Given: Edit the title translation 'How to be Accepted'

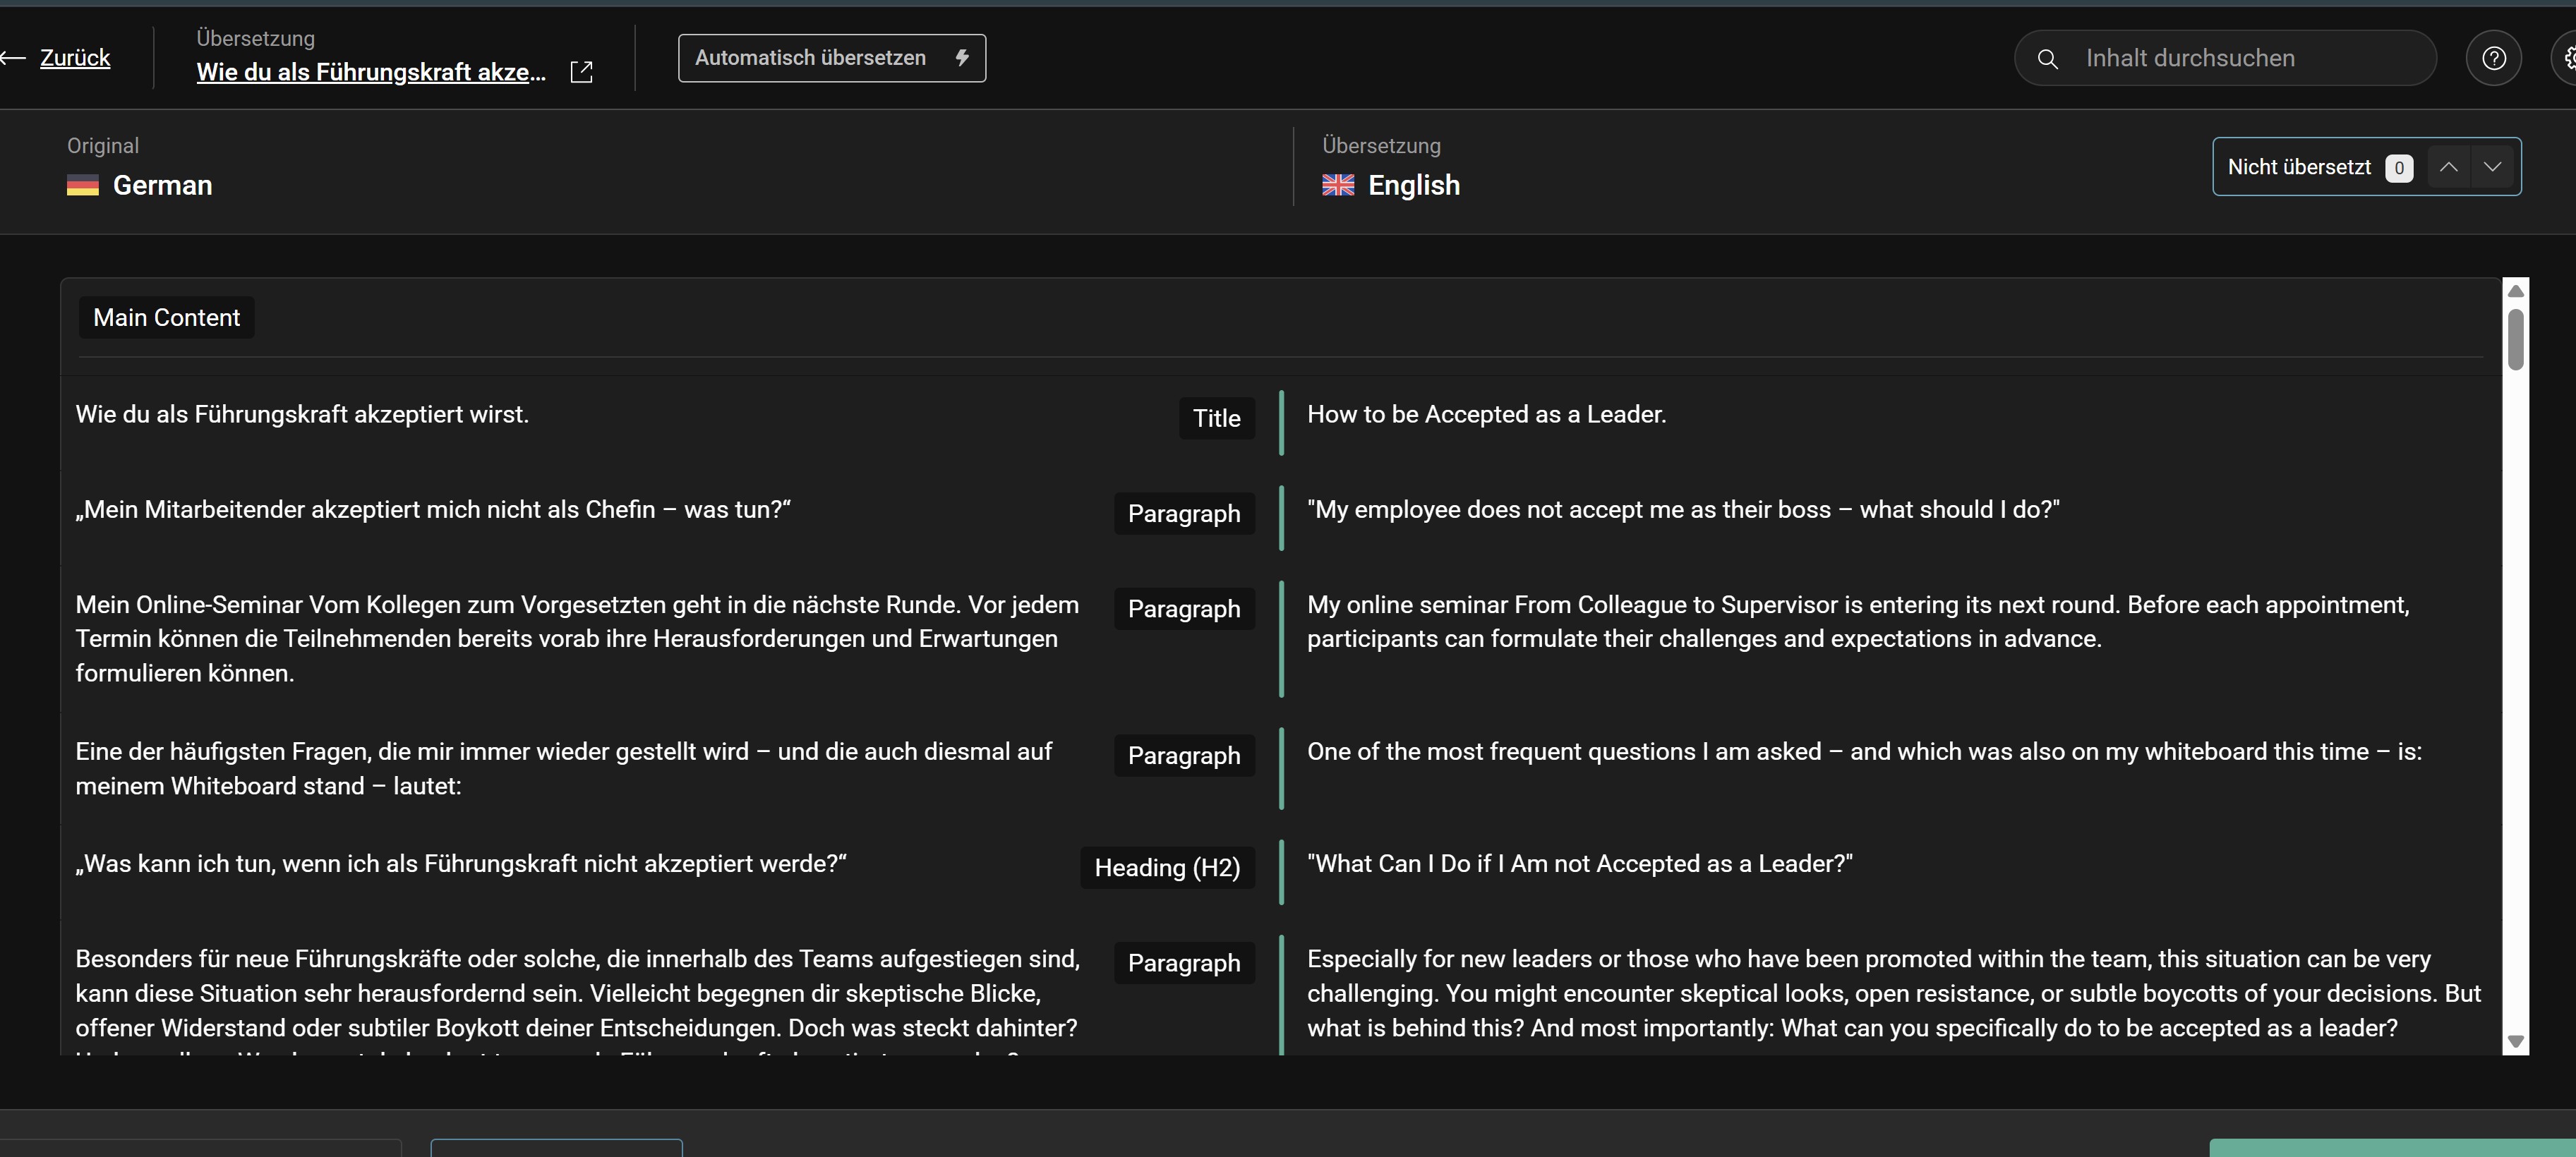Looking at the screenshot, I should point(1486,415).
